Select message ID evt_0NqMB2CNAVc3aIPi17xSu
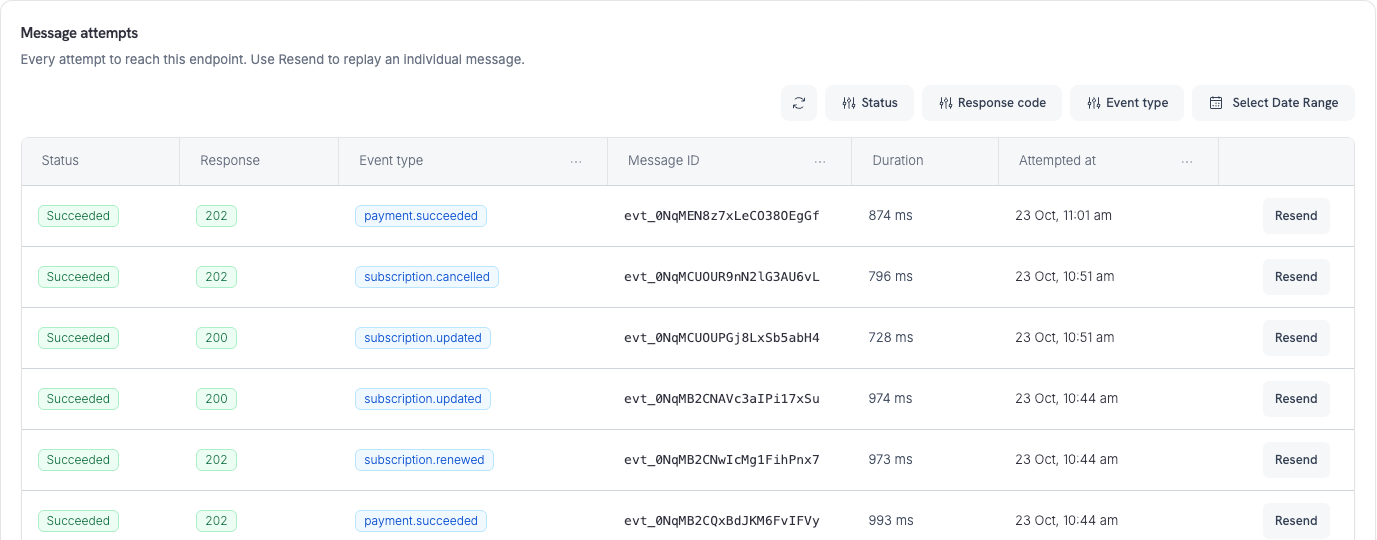This screenshot has height=540, width=1377. point(722,399)
